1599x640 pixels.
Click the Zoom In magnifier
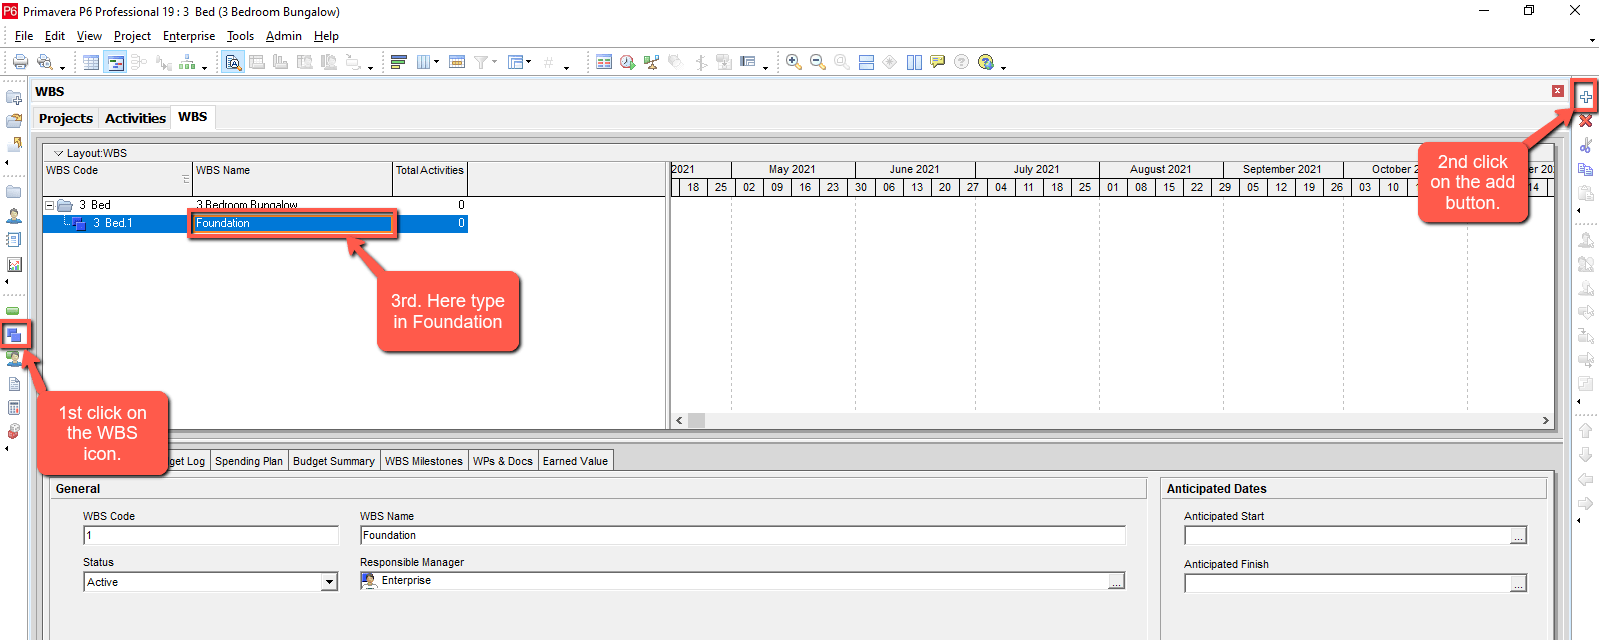794,62
